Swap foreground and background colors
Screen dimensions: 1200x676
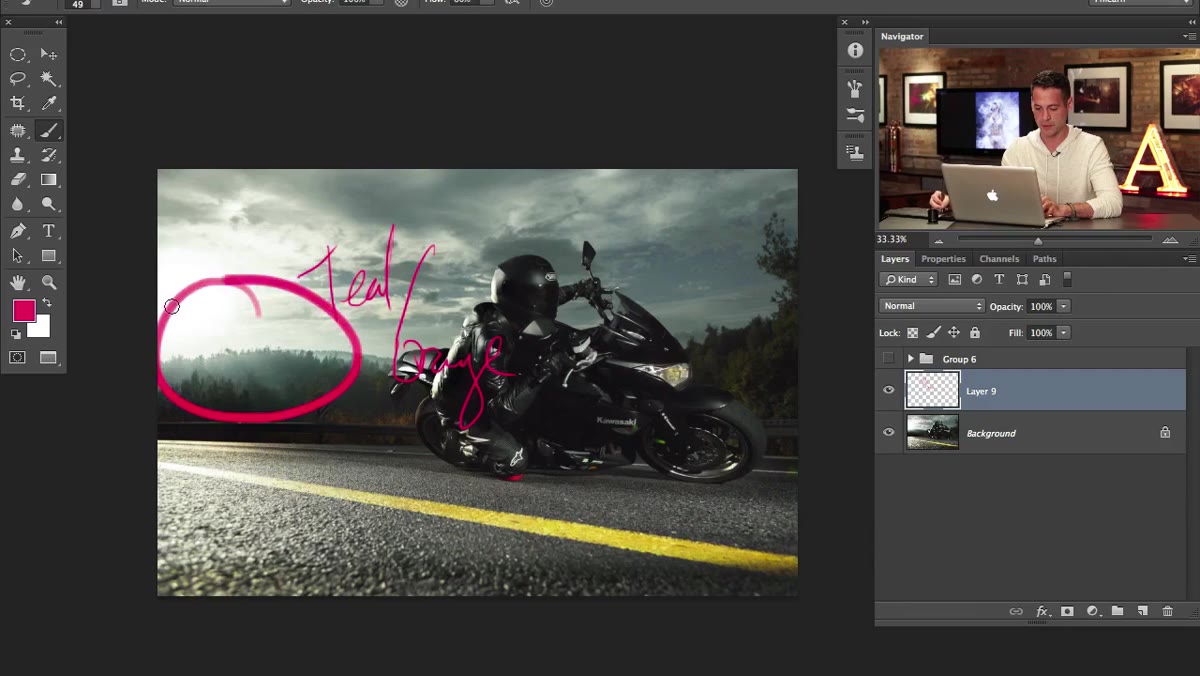46,303
